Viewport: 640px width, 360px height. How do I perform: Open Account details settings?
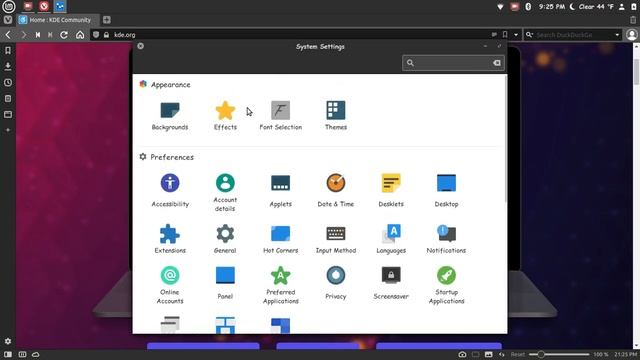click(225, 193)
